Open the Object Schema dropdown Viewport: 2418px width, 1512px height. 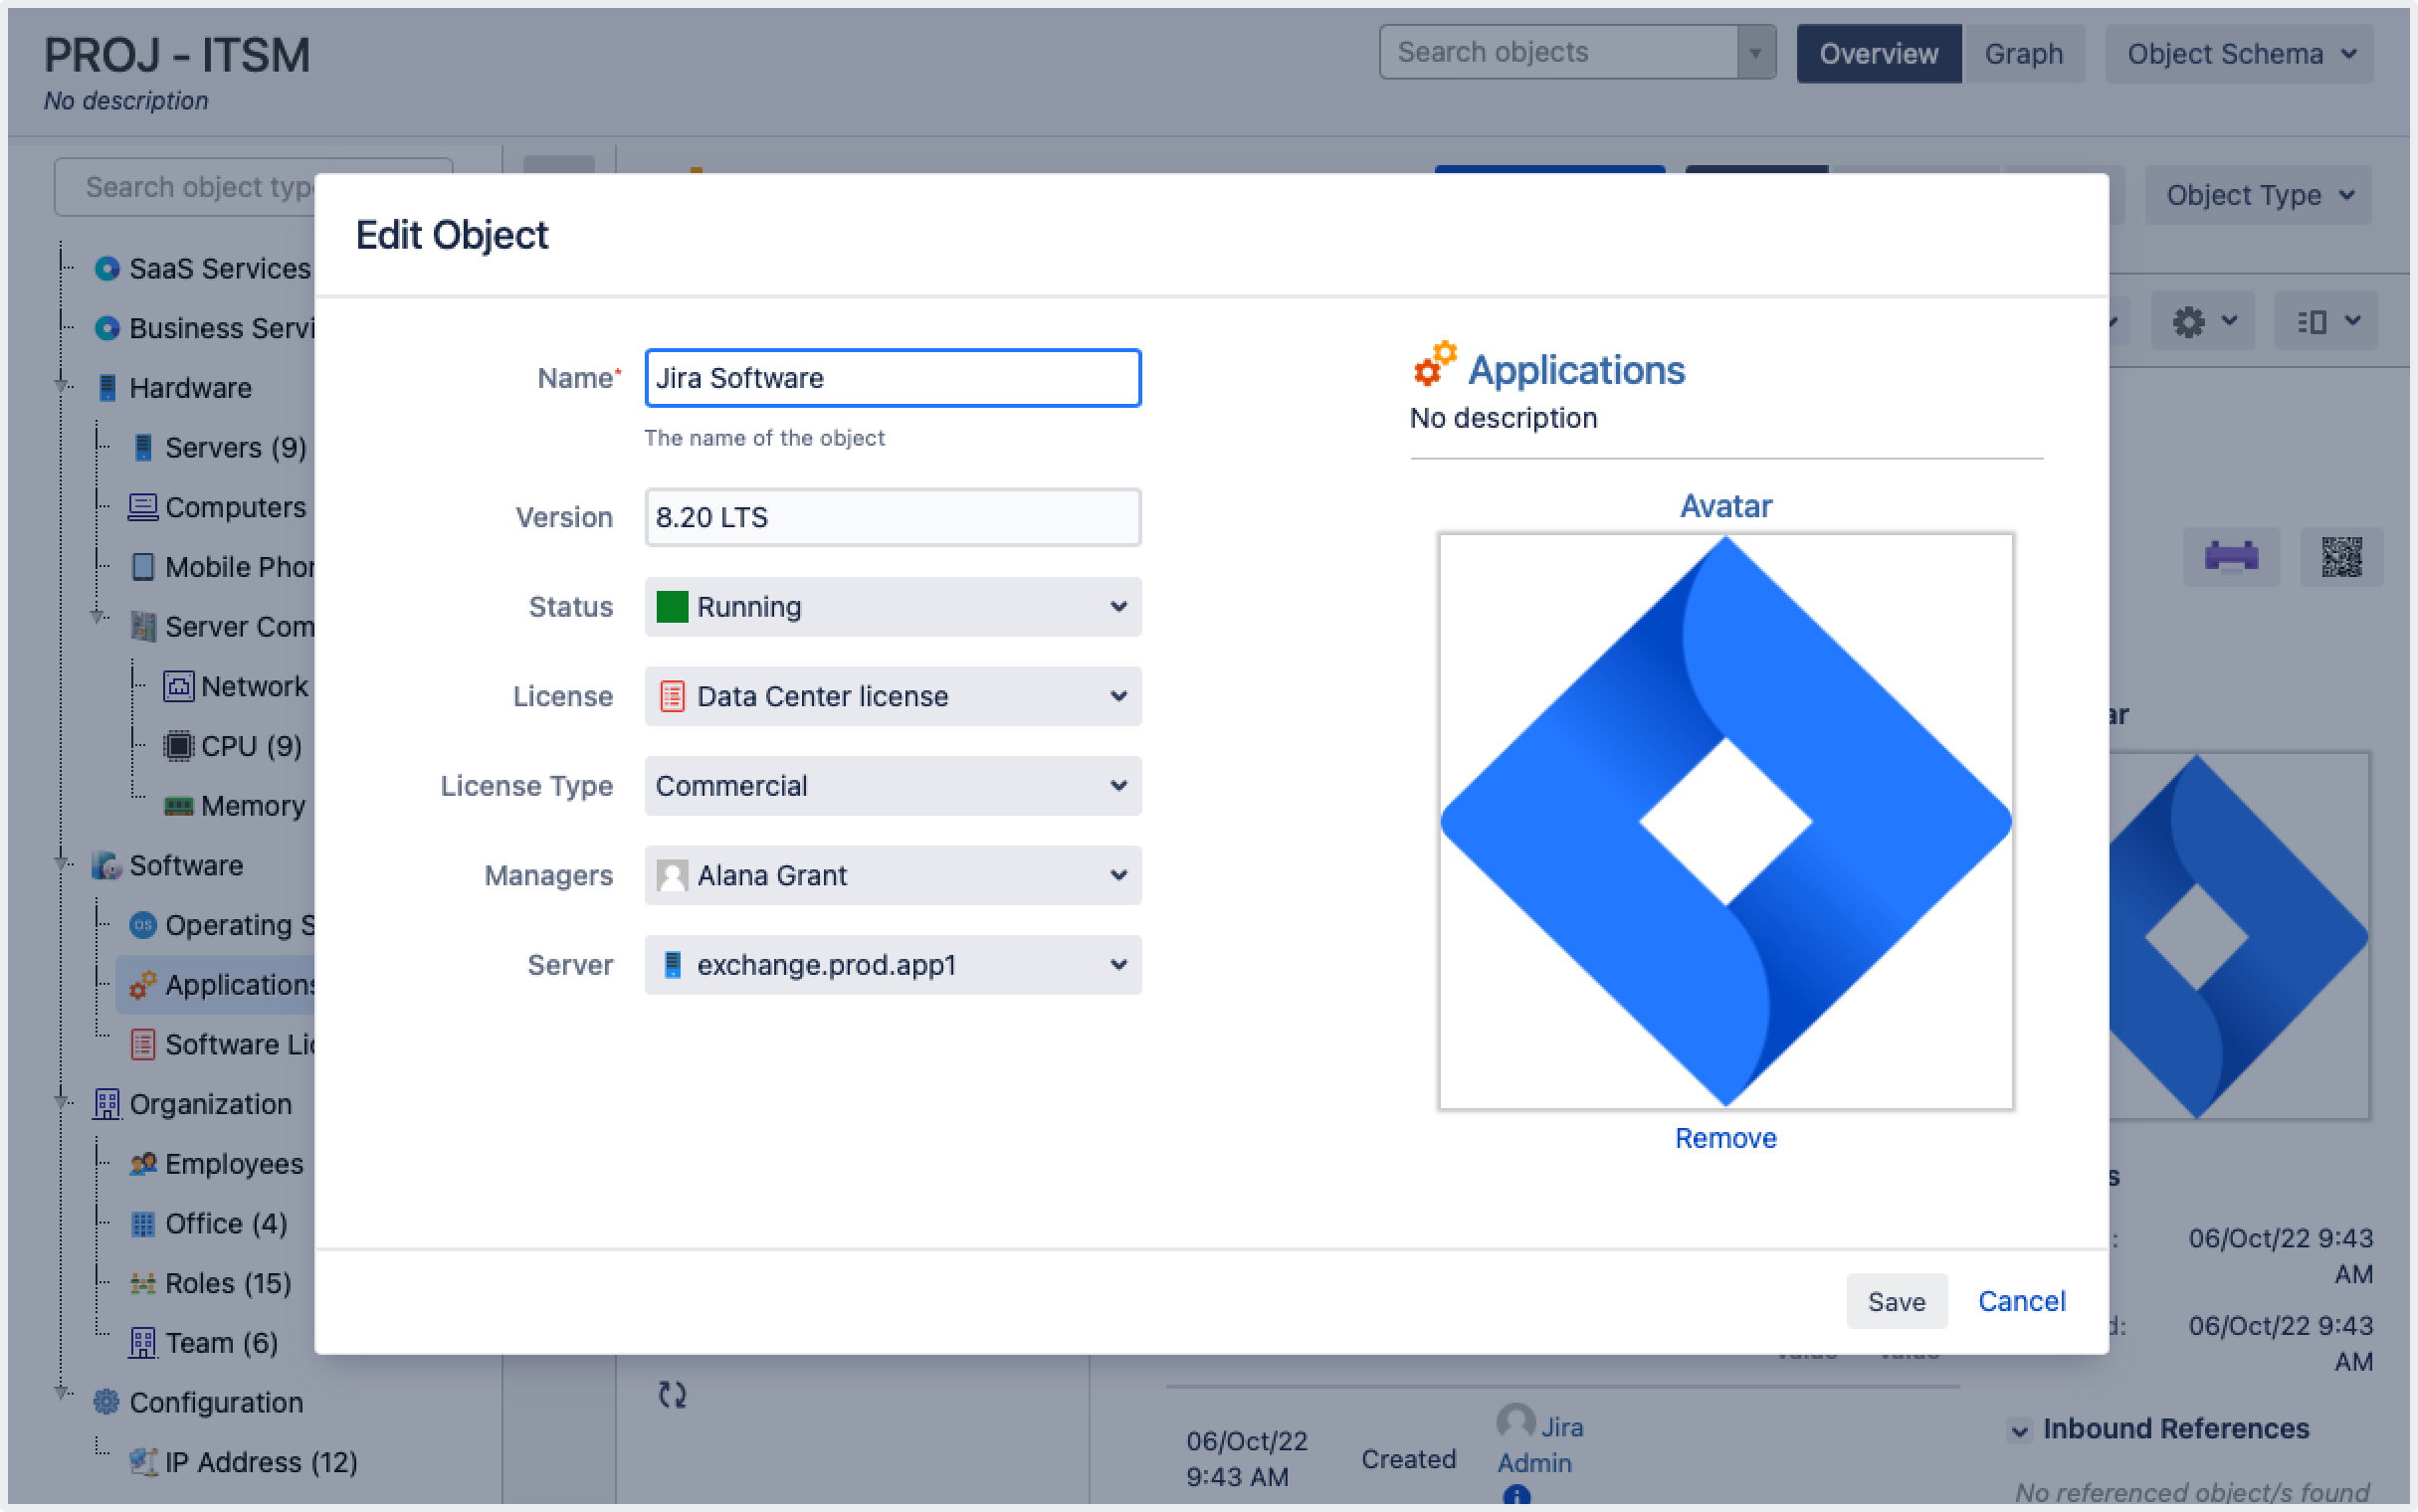click(2239, 54)
